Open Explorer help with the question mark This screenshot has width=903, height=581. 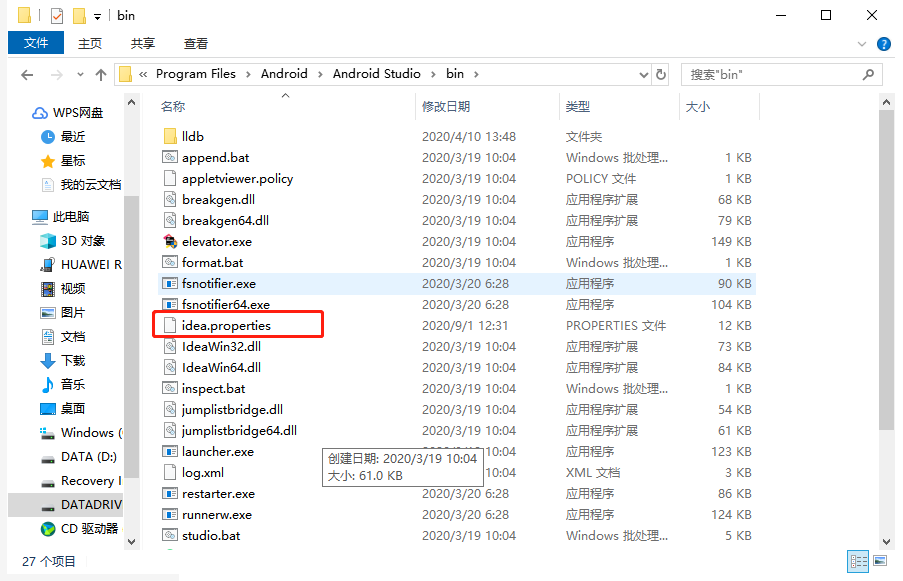coord(884,42)
